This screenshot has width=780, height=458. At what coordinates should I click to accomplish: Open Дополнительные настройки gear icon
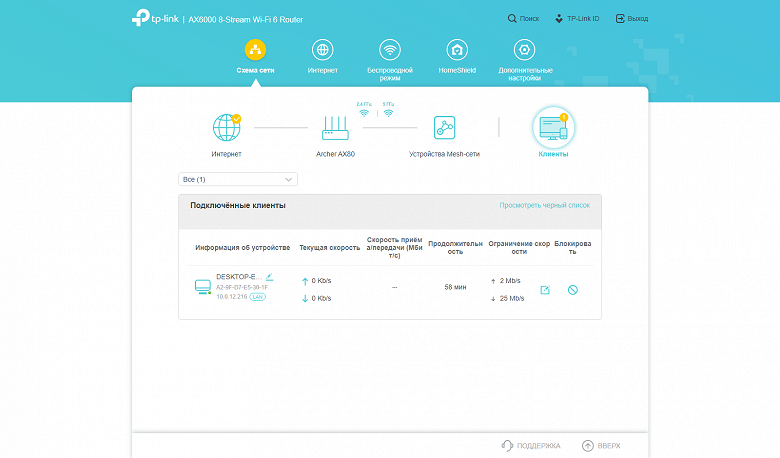pos(524,50)
